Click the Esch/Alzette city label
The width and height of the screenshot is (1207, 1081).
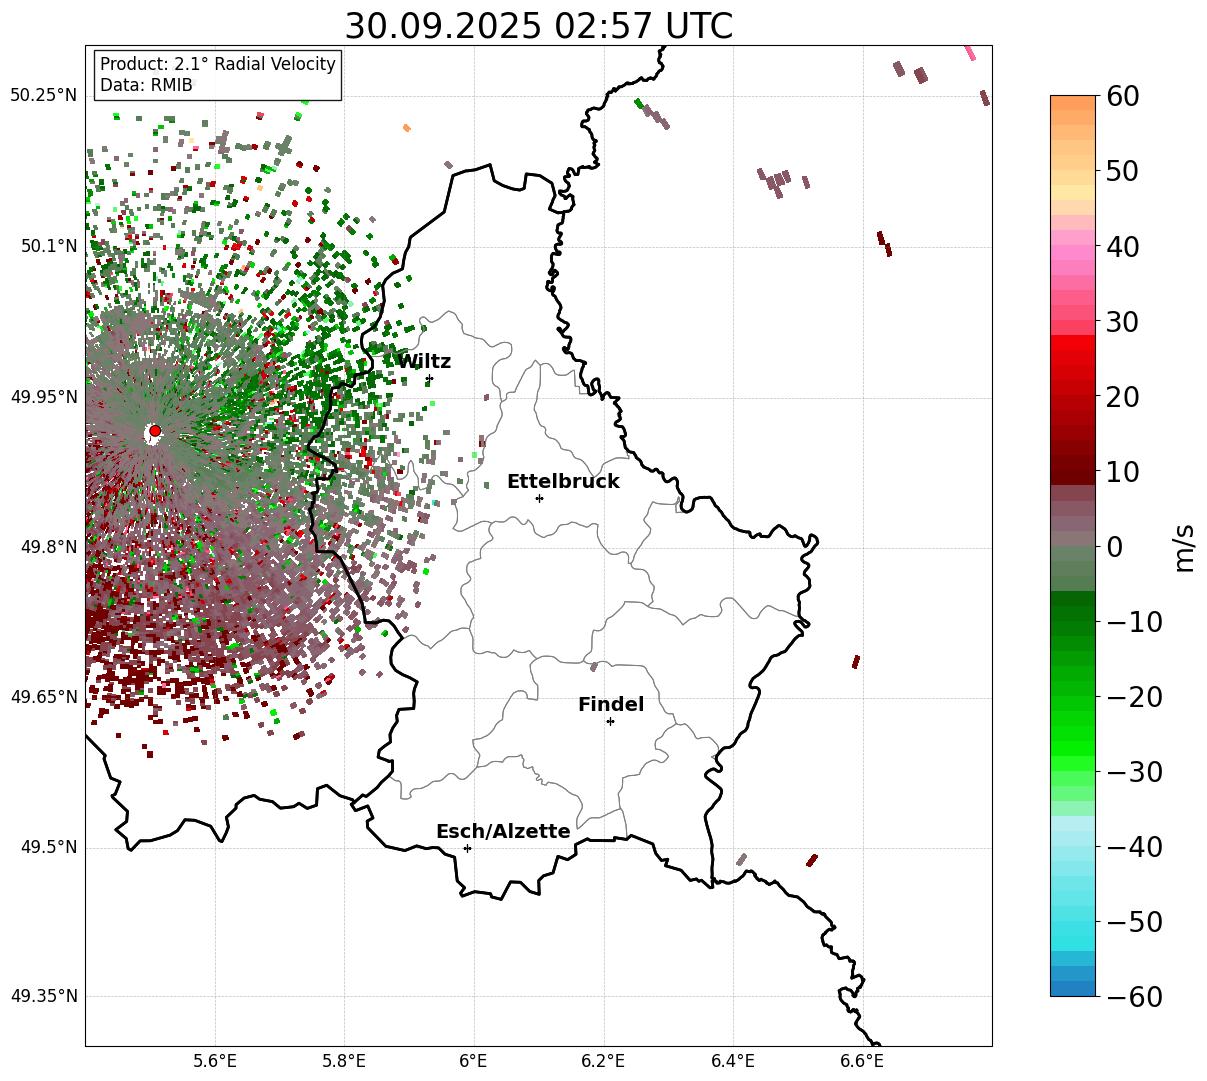503,831
